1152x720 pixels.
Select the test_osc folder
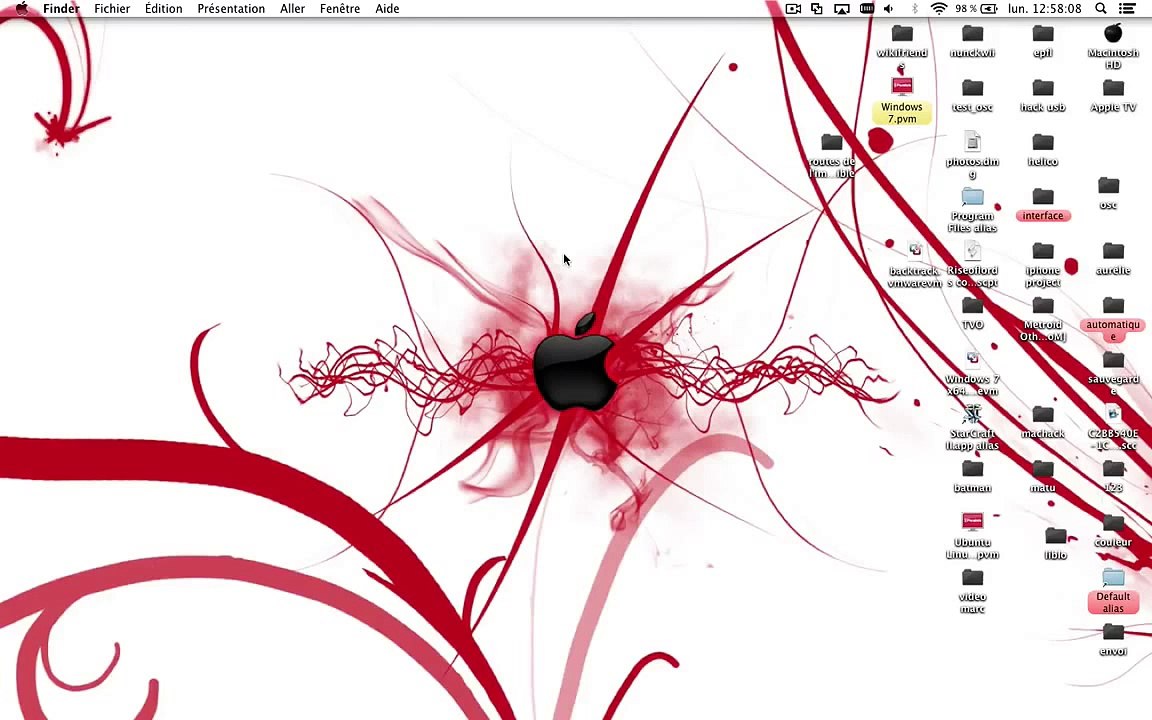pos(973,88)
